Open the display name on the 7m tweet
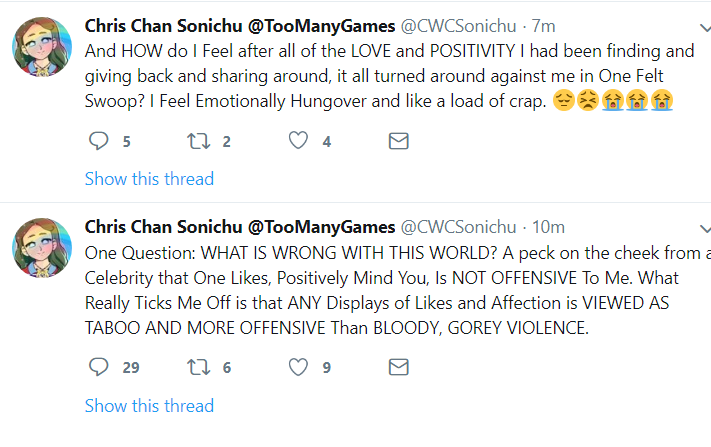Viewport: 711px width, 447px height. pos(240,26)
